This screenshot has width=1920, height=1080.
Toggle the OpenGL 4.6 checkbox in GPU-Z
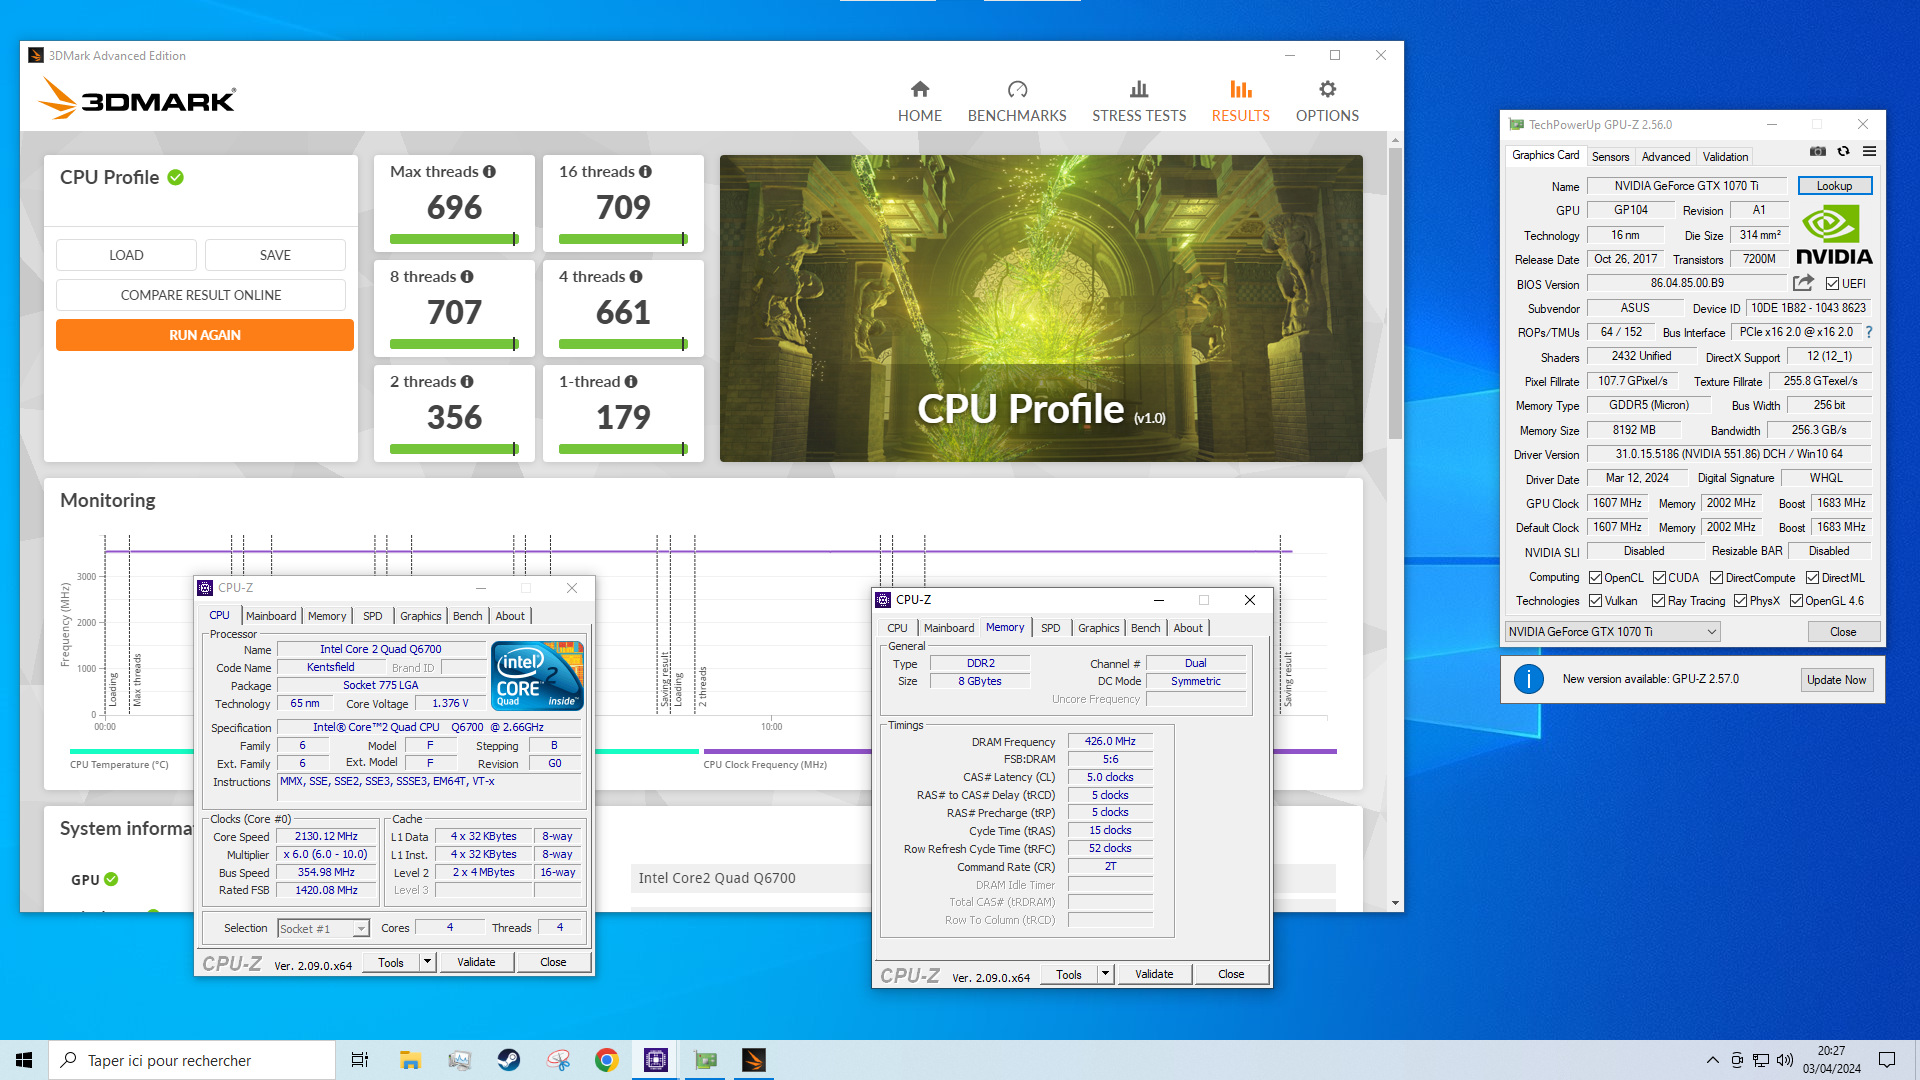coord(1797,601)
